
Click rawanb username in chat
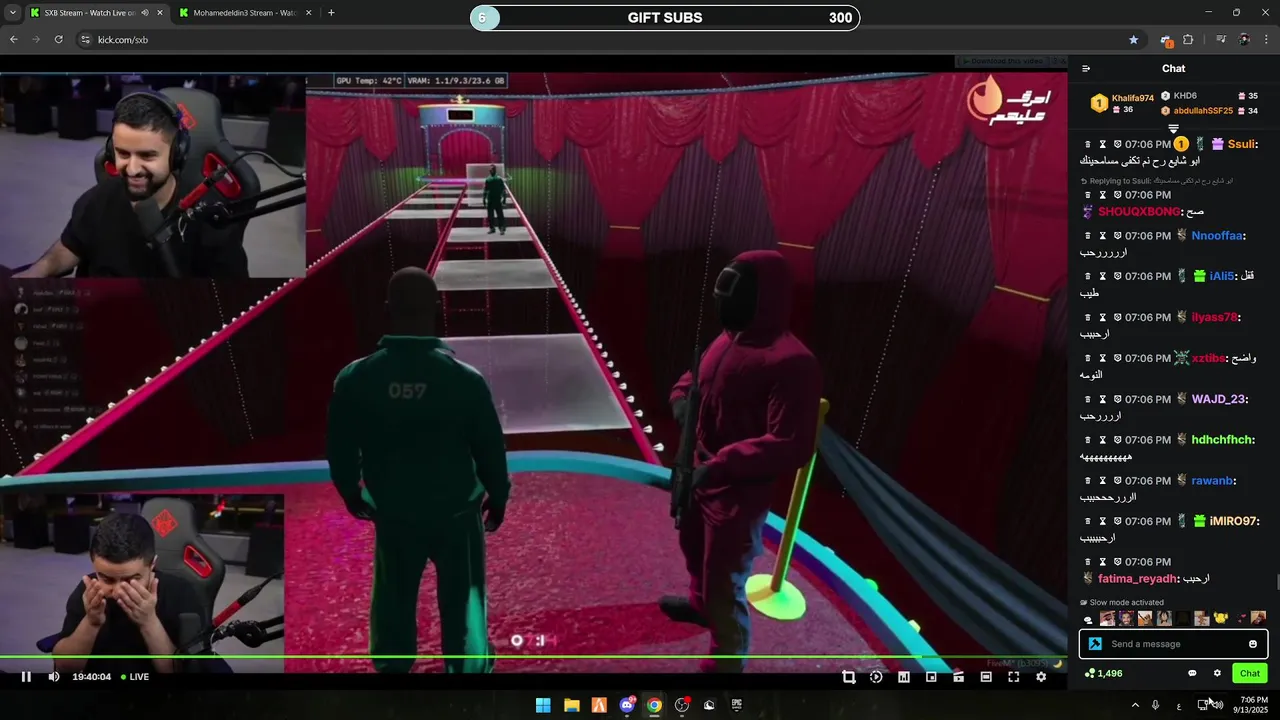click(x=1212, y=481)
